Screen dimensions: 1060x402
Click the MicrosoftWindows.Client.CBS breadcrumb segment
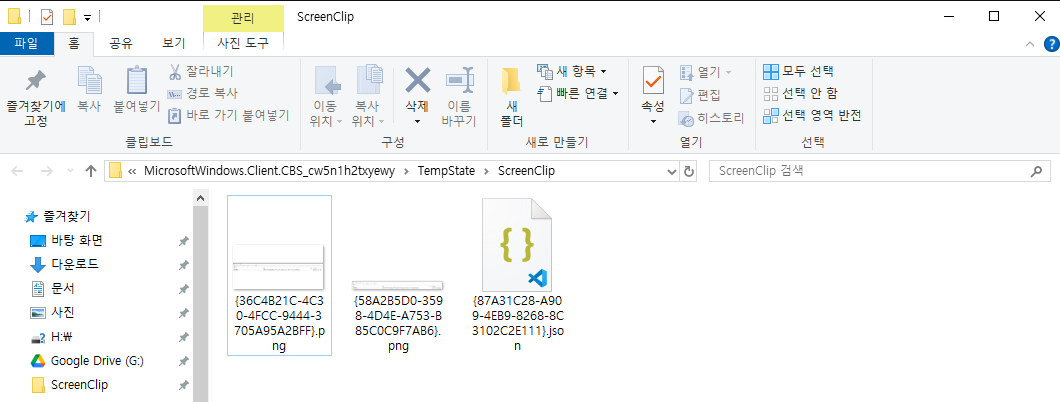(x=272, y=171)
